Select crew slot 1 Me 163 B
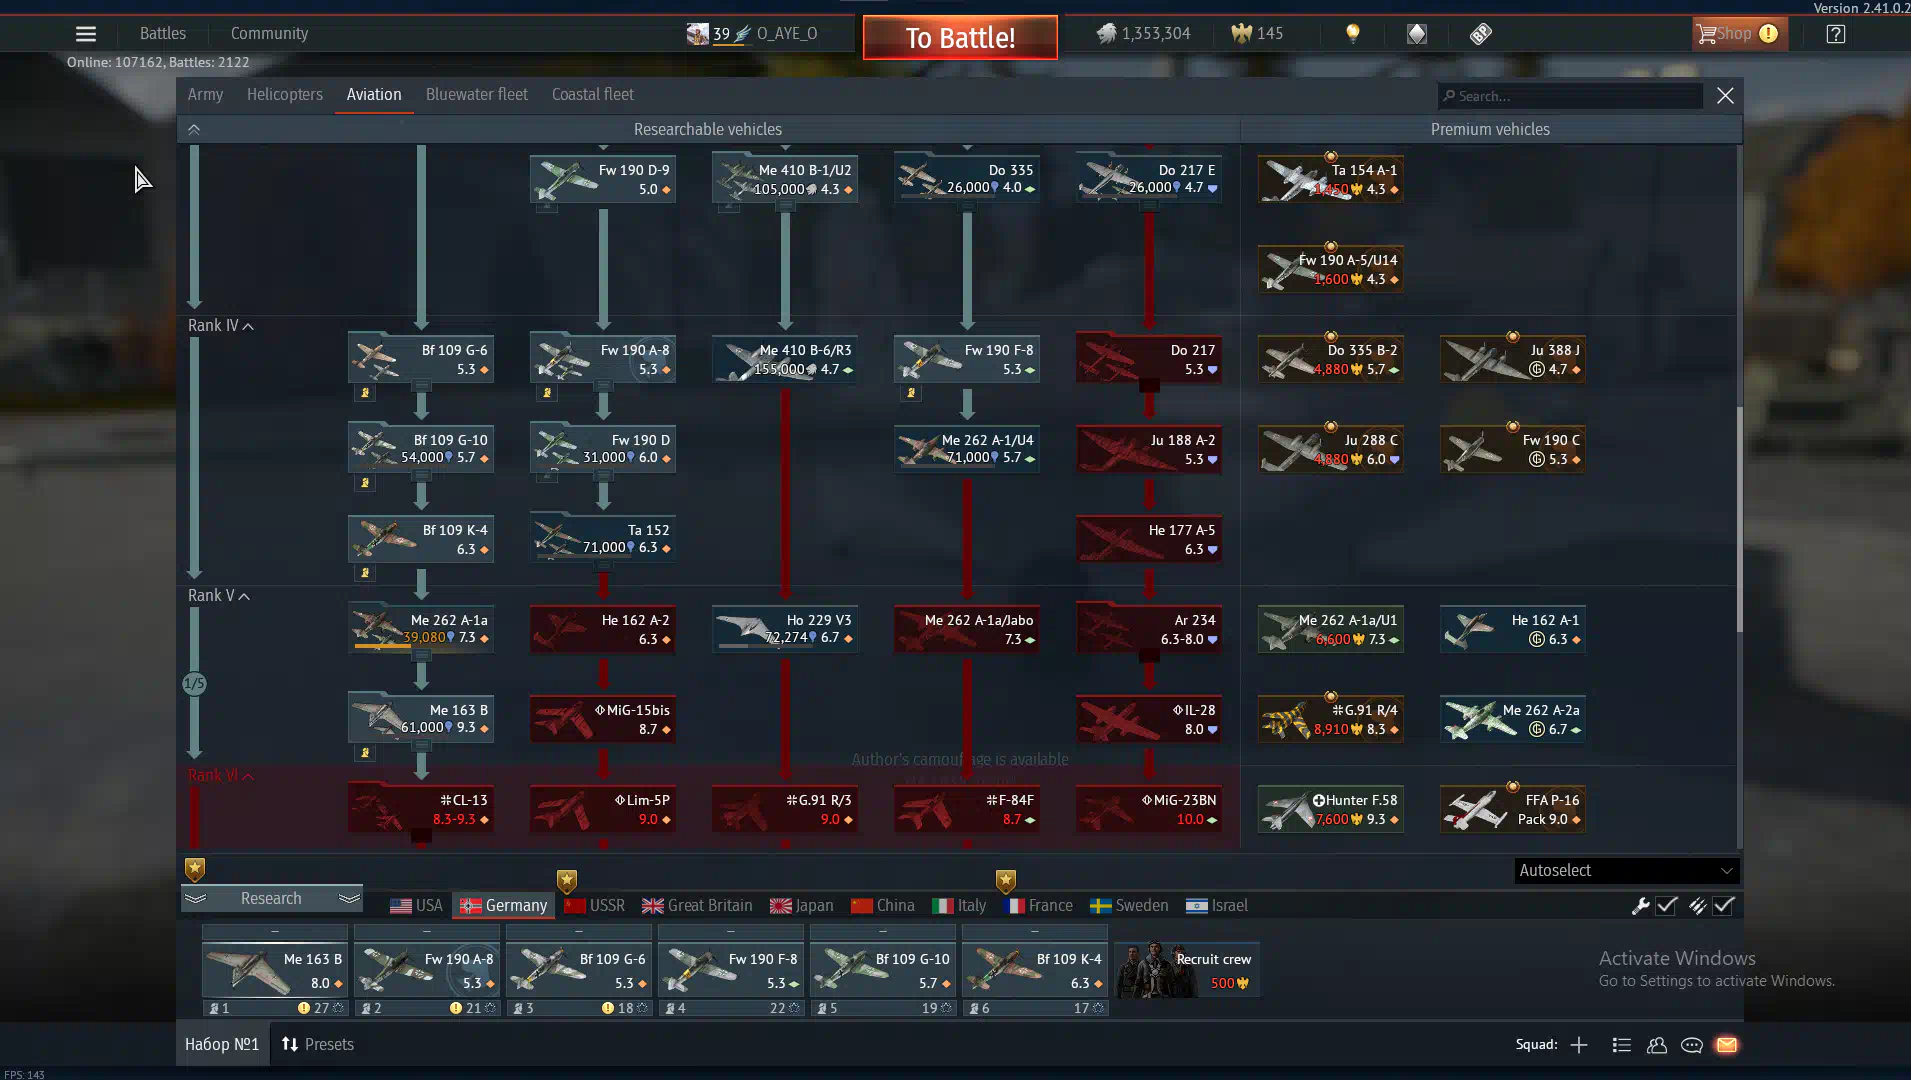 (275, 970)
